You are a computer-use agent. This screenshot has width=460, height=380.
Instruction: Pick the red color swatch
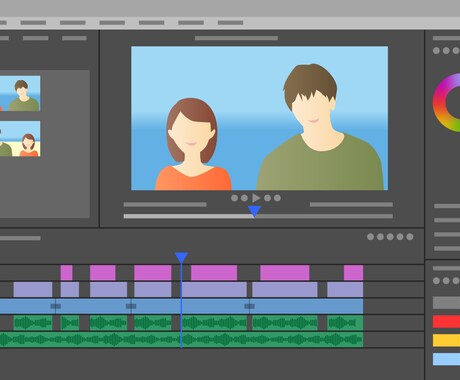[446, 322]
